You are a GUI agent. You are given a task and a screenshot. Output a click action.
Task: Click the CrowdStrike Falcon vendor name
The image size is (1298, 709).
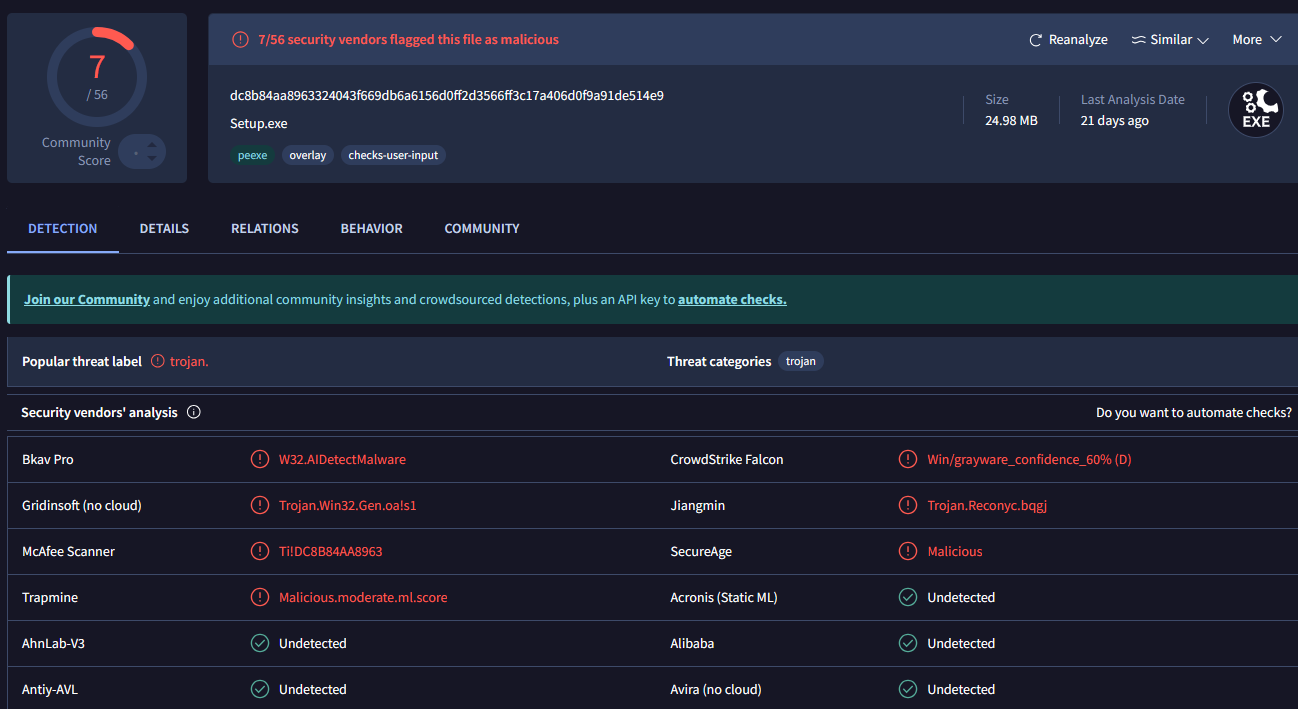point(727,459)
